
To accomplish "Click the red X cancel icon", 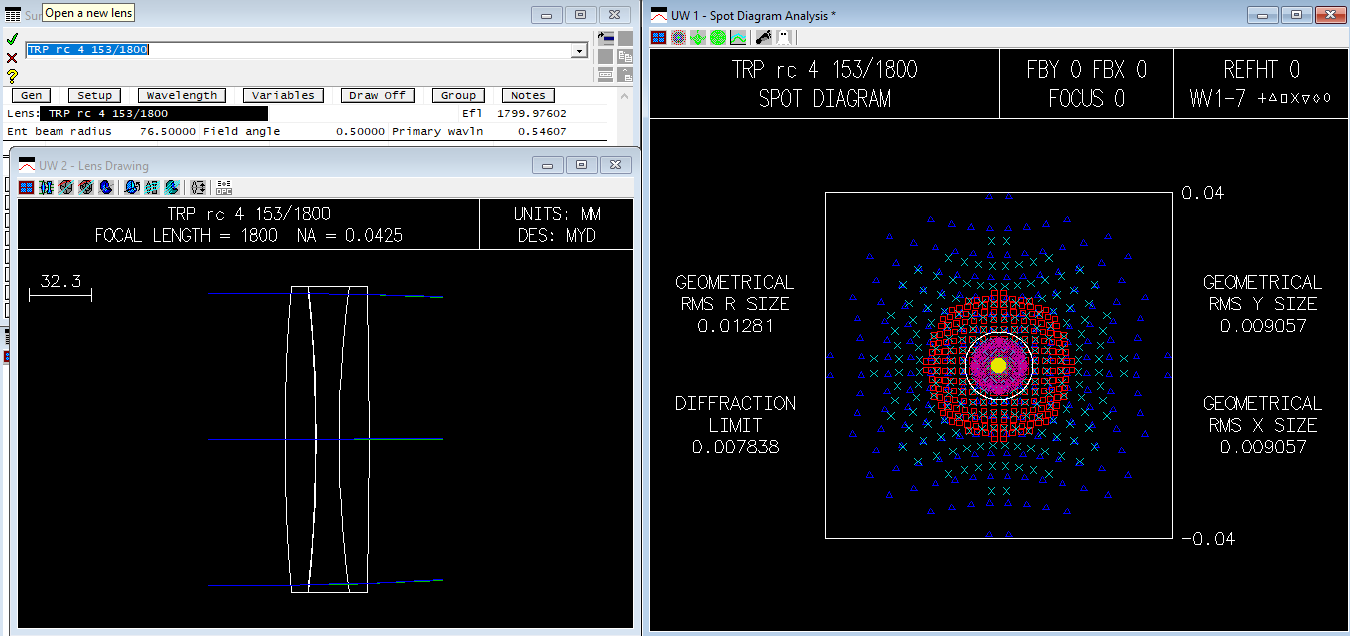I will pyautogui.click(x=12, y=57).
